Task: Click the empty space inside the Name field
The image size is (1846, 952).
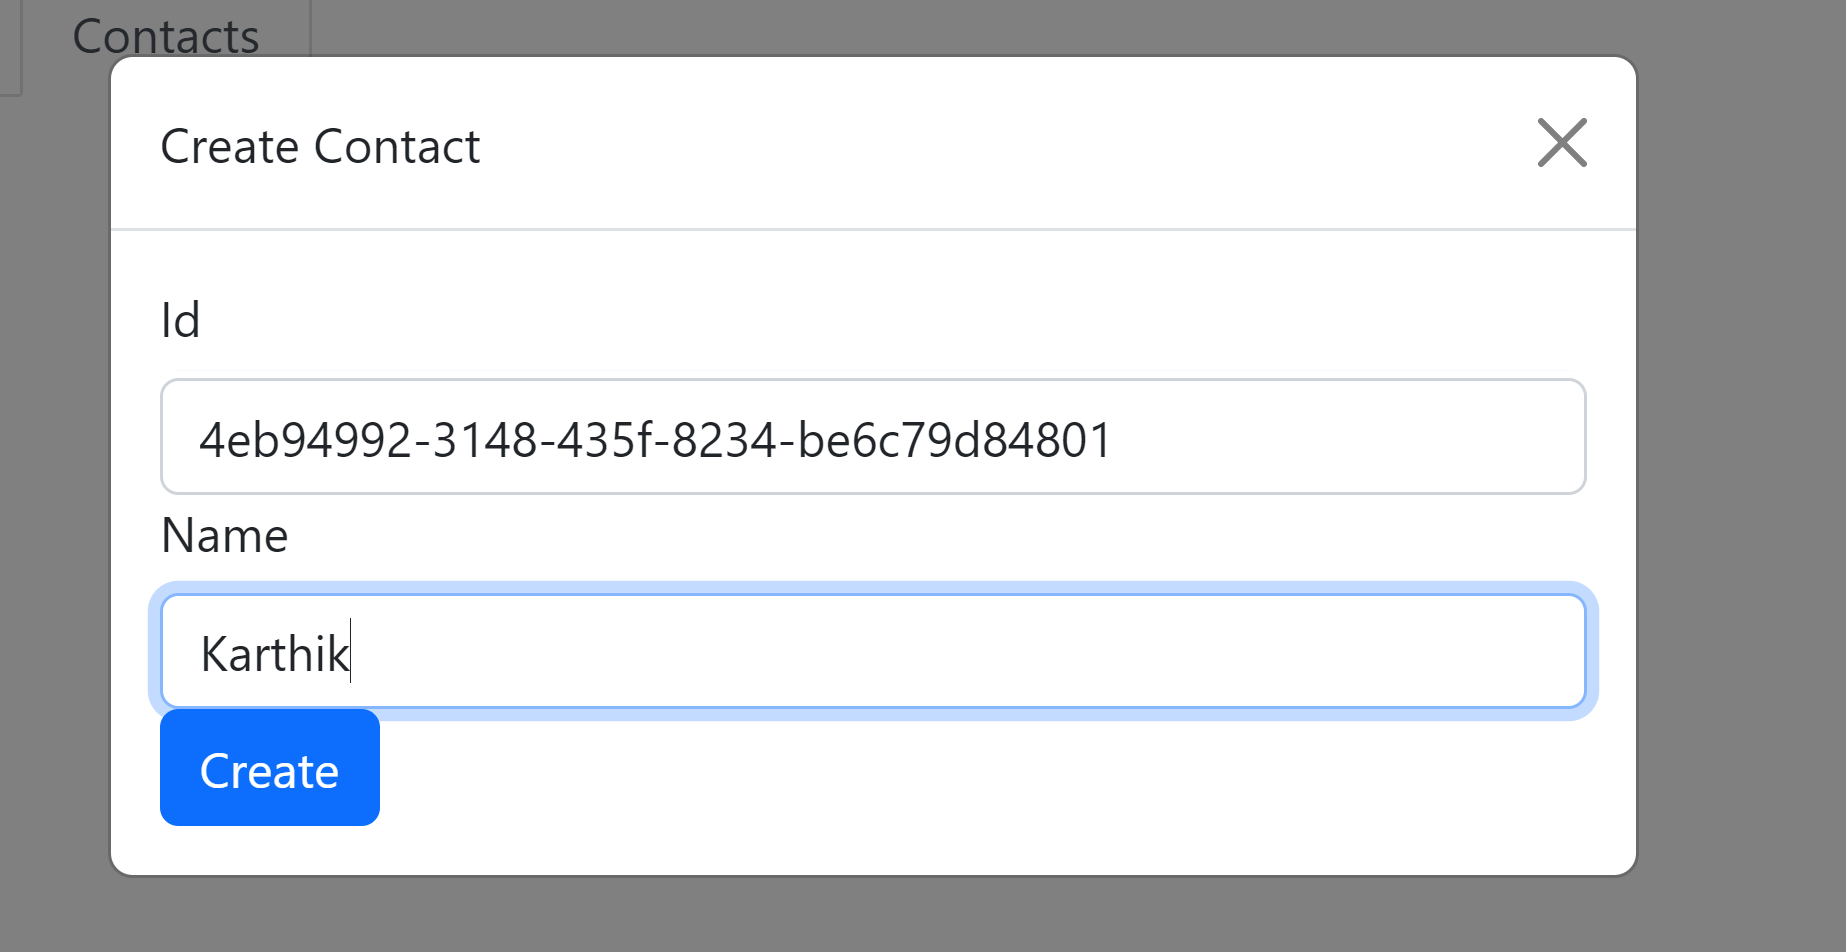Action: (x=960, y=652)
